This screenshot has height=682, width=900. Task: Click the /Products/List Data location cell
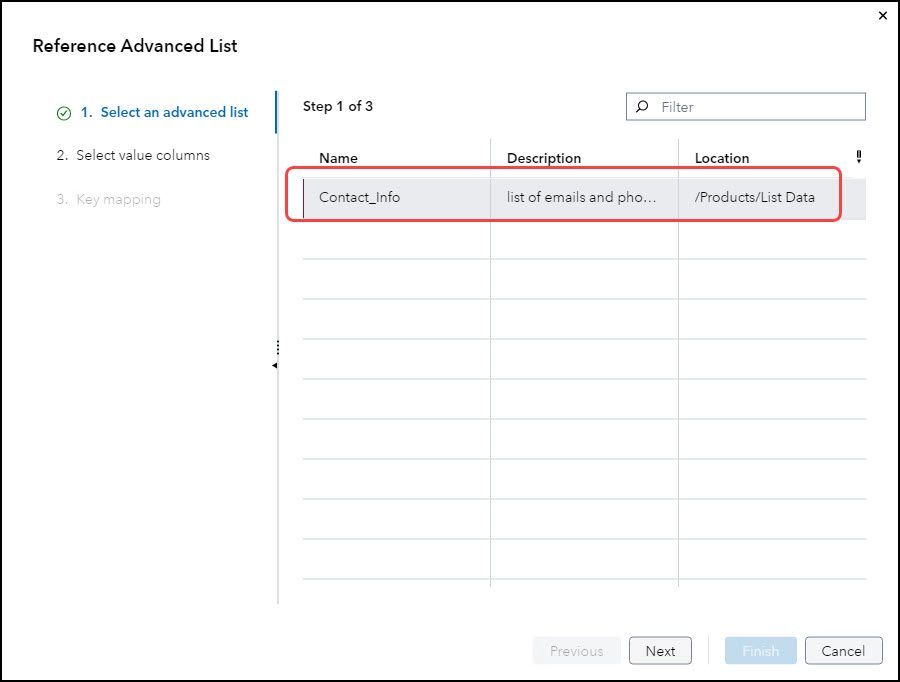(x=755, y=197)
